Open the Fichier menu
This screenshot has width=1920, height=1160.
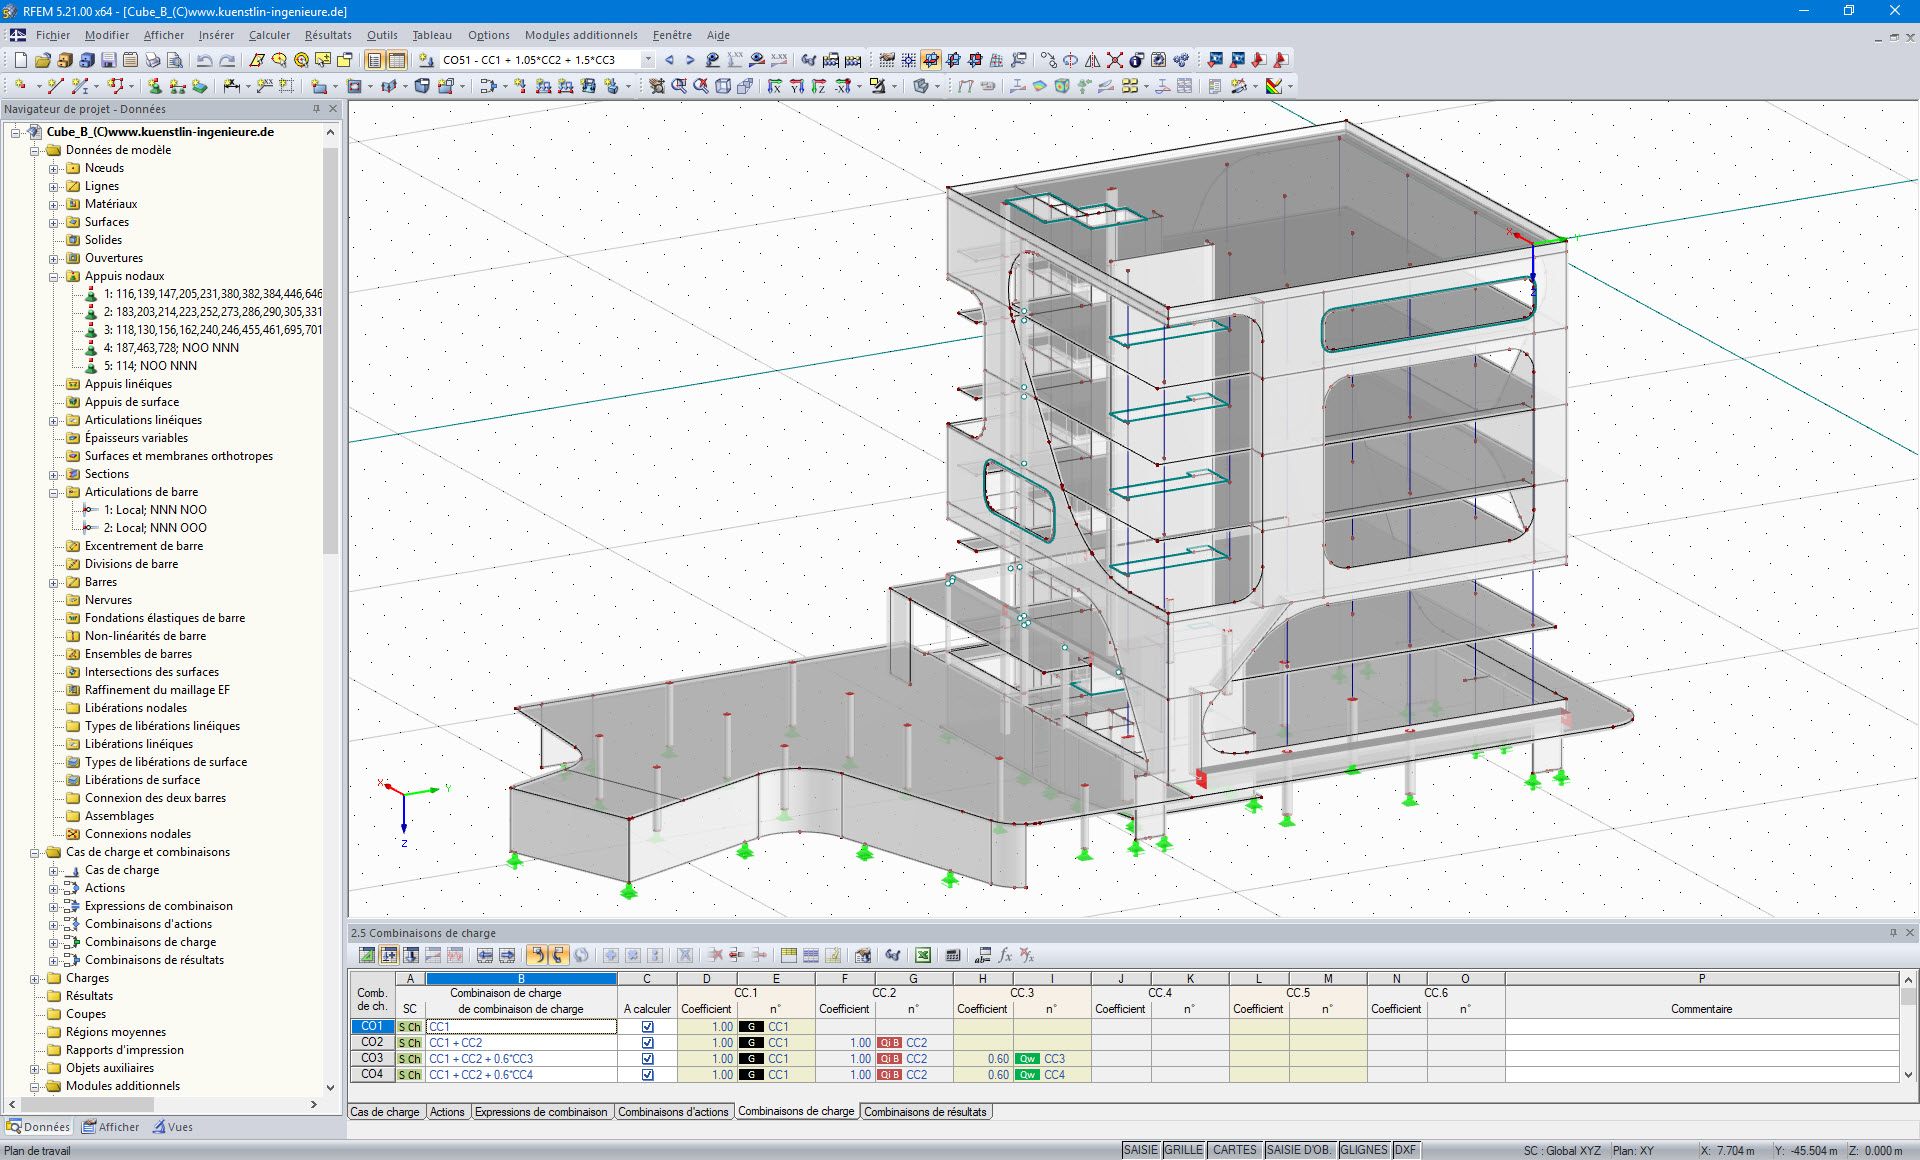53,35
